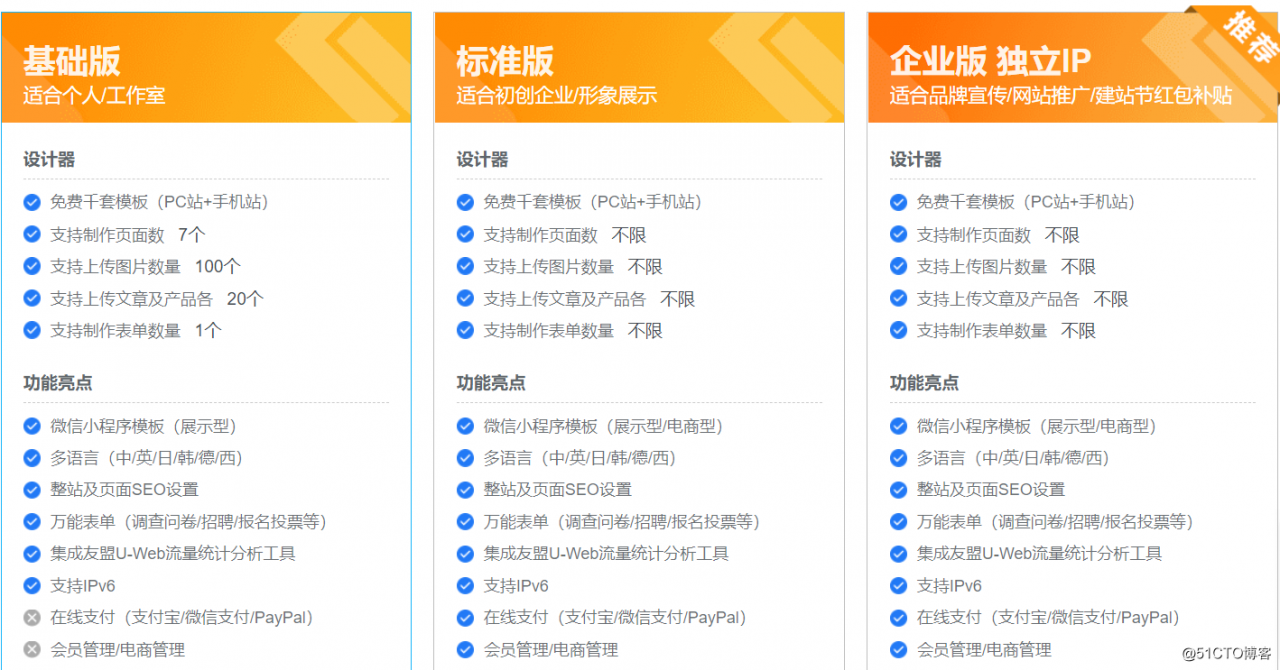Toggle the check beside 在线支付 in 标准版
This screenshot has height=670, width=1280.
(465, 617)
